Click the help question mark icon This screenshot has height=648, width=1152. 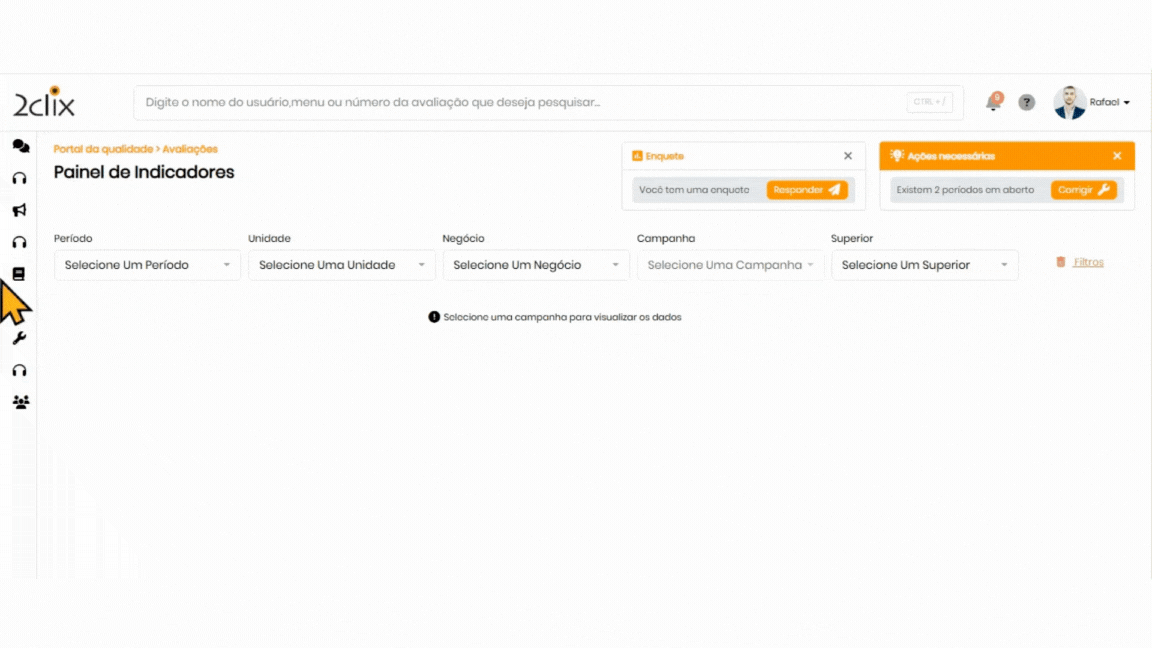pos(1026,102)
